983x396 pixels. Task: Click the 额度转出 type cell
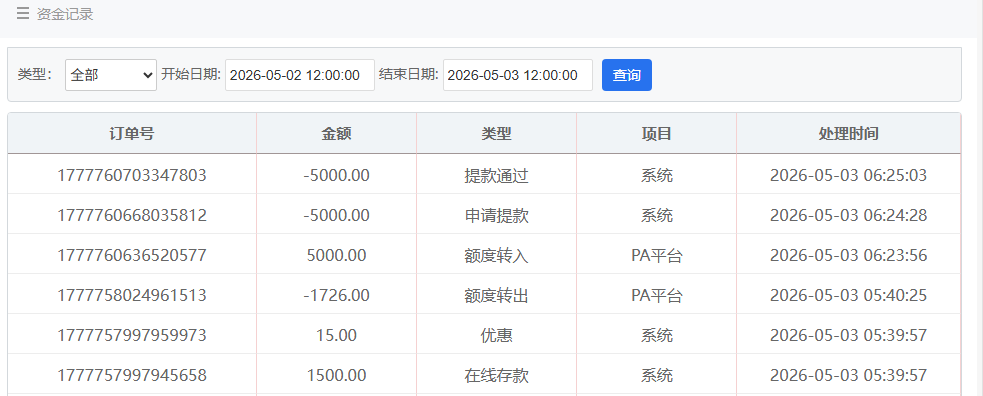coord(497,295)
